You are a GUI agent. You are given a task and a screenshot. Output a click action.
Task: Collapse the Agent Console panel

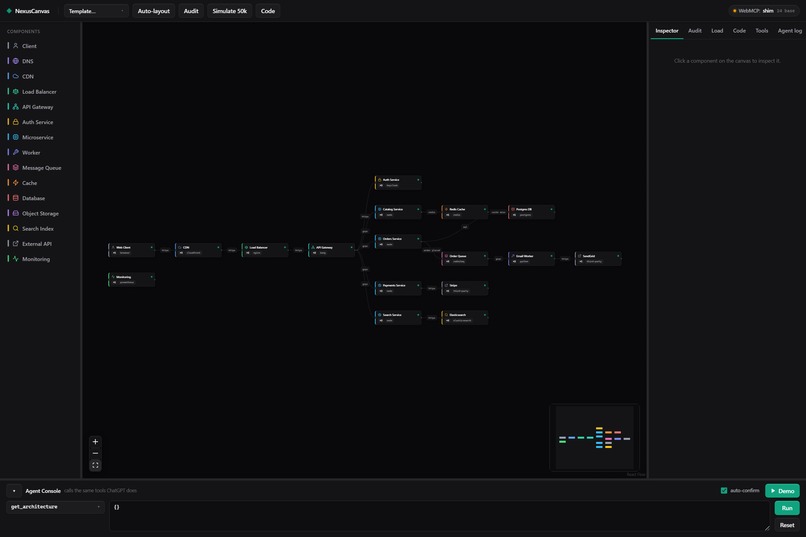coord(14,491)
